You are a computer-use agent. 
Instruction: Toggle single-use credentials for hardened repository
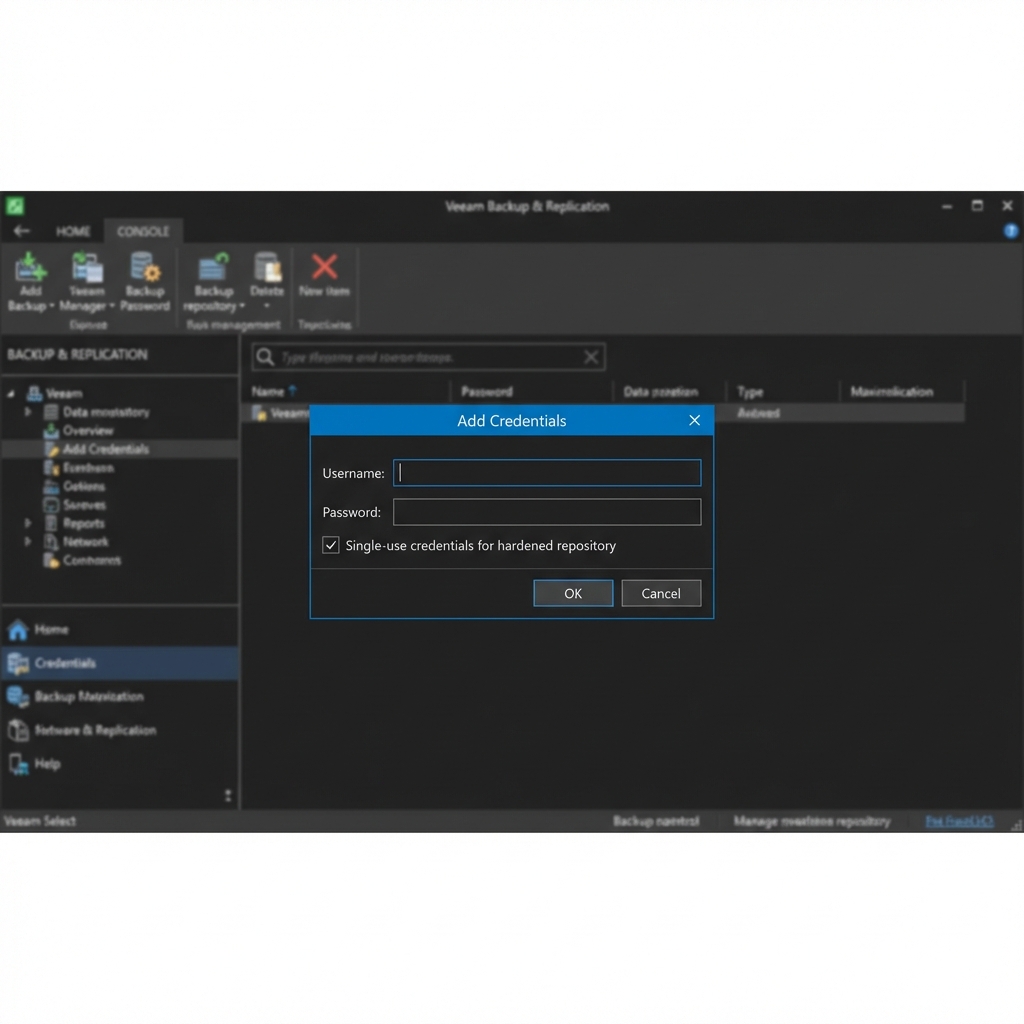[331, 545]
